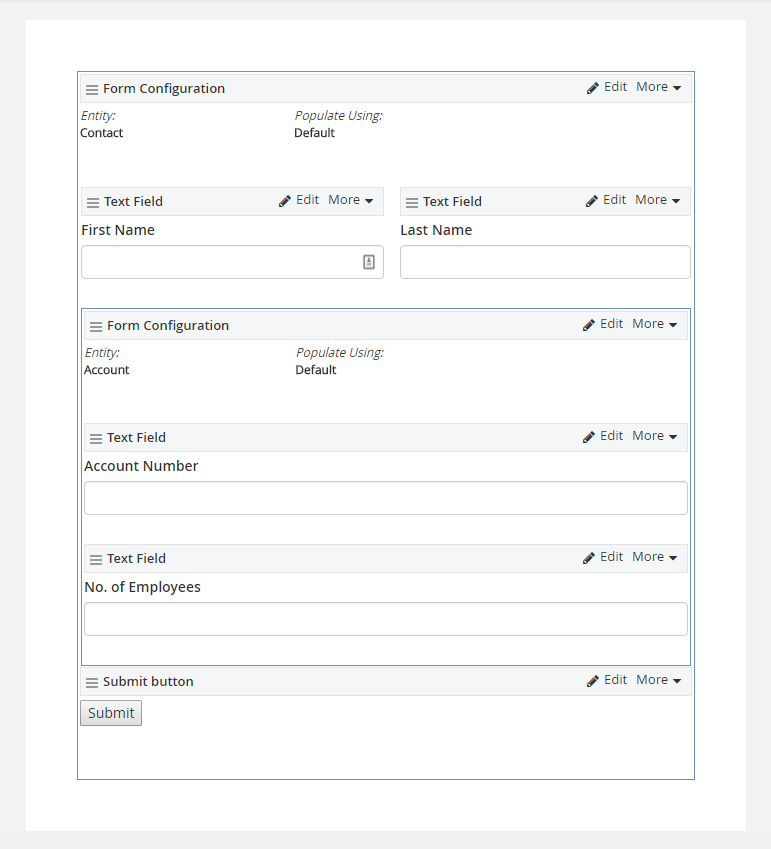Click the contact card icon inside the First Name input
771x849 pixels.
(x=369, y=262)
